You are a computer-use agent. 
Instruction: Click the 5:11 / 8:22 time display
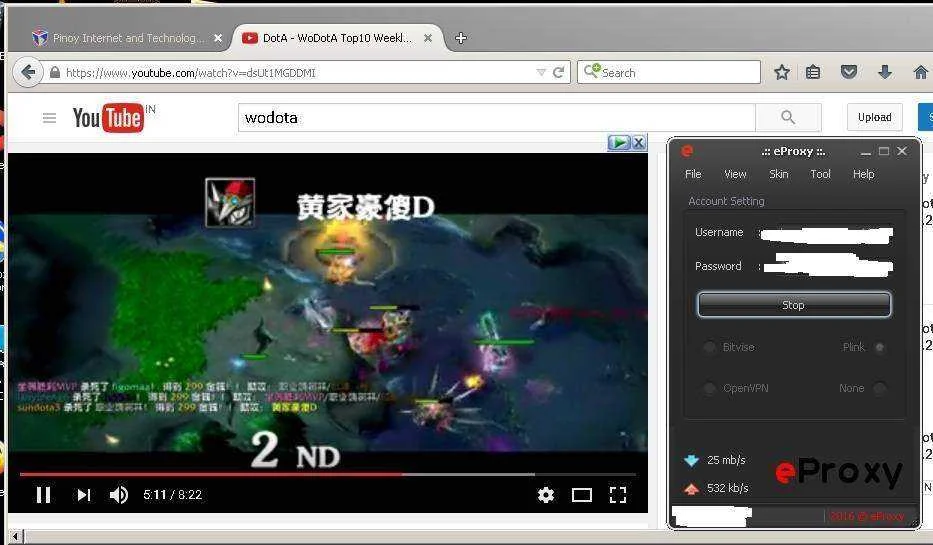pos(173,494)
